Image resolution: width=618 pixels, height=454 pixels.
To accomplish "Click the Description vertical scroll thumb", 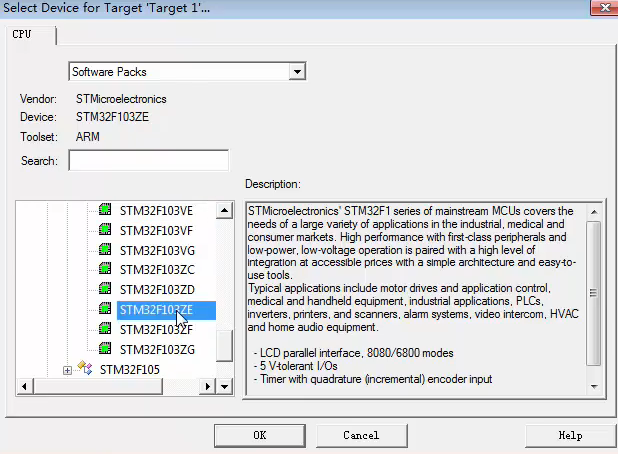I will coord(594,293).
